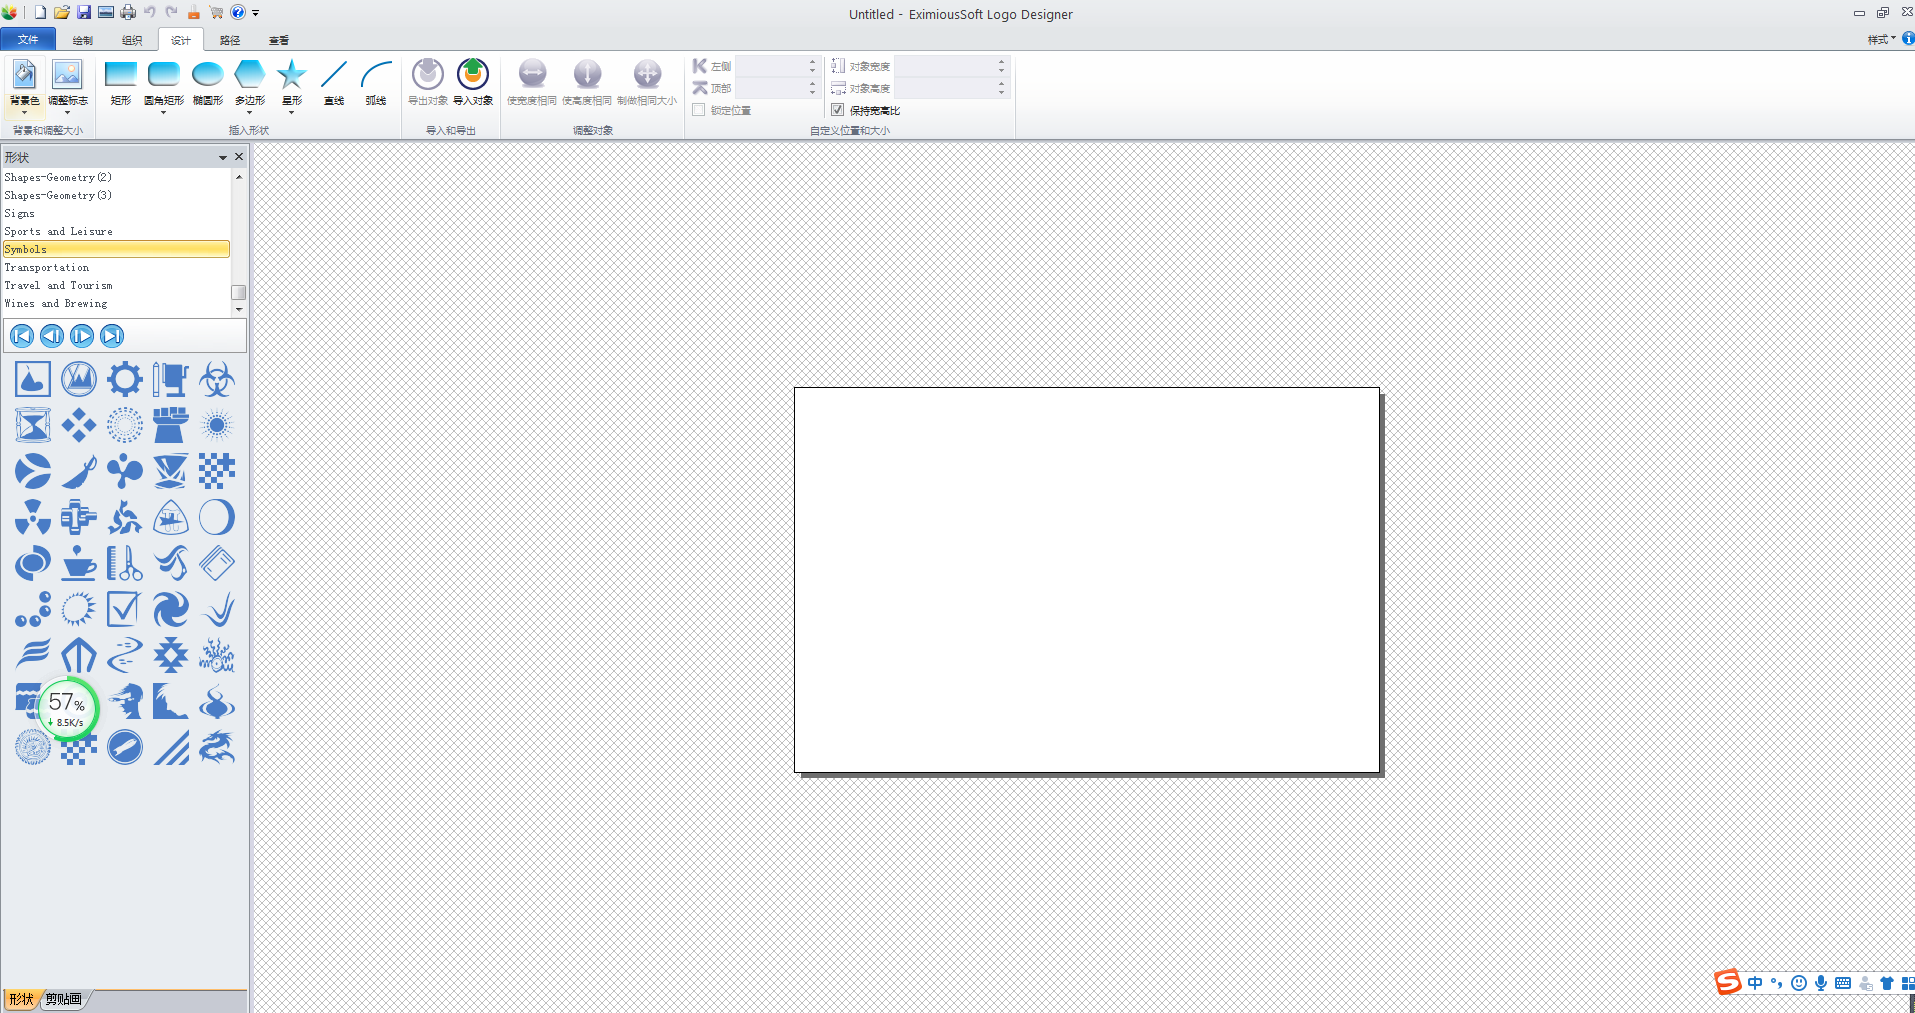Screen dimensions: 1915x1013
Task: Insert the gear symbol shape
Action: pyautogui.click(x=124, y=379)
